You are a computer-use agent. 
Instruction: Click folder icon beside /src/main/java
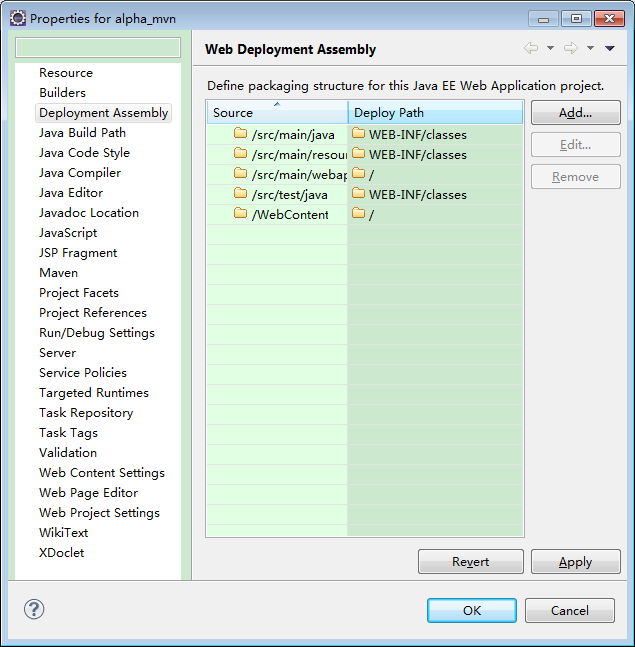[240, 134]
